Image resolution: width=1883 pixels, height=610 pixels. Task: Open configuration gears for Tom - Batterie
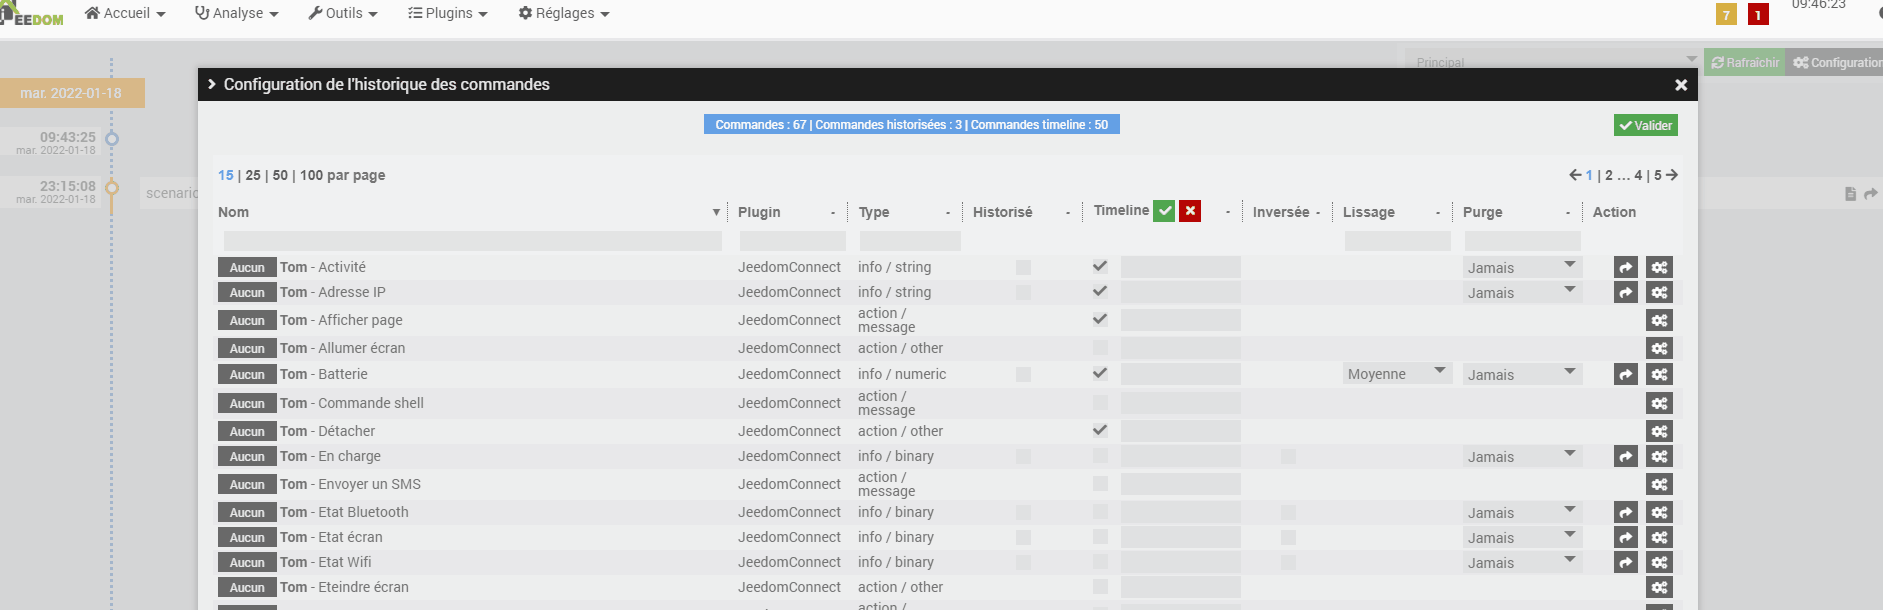pos(1659,374)
